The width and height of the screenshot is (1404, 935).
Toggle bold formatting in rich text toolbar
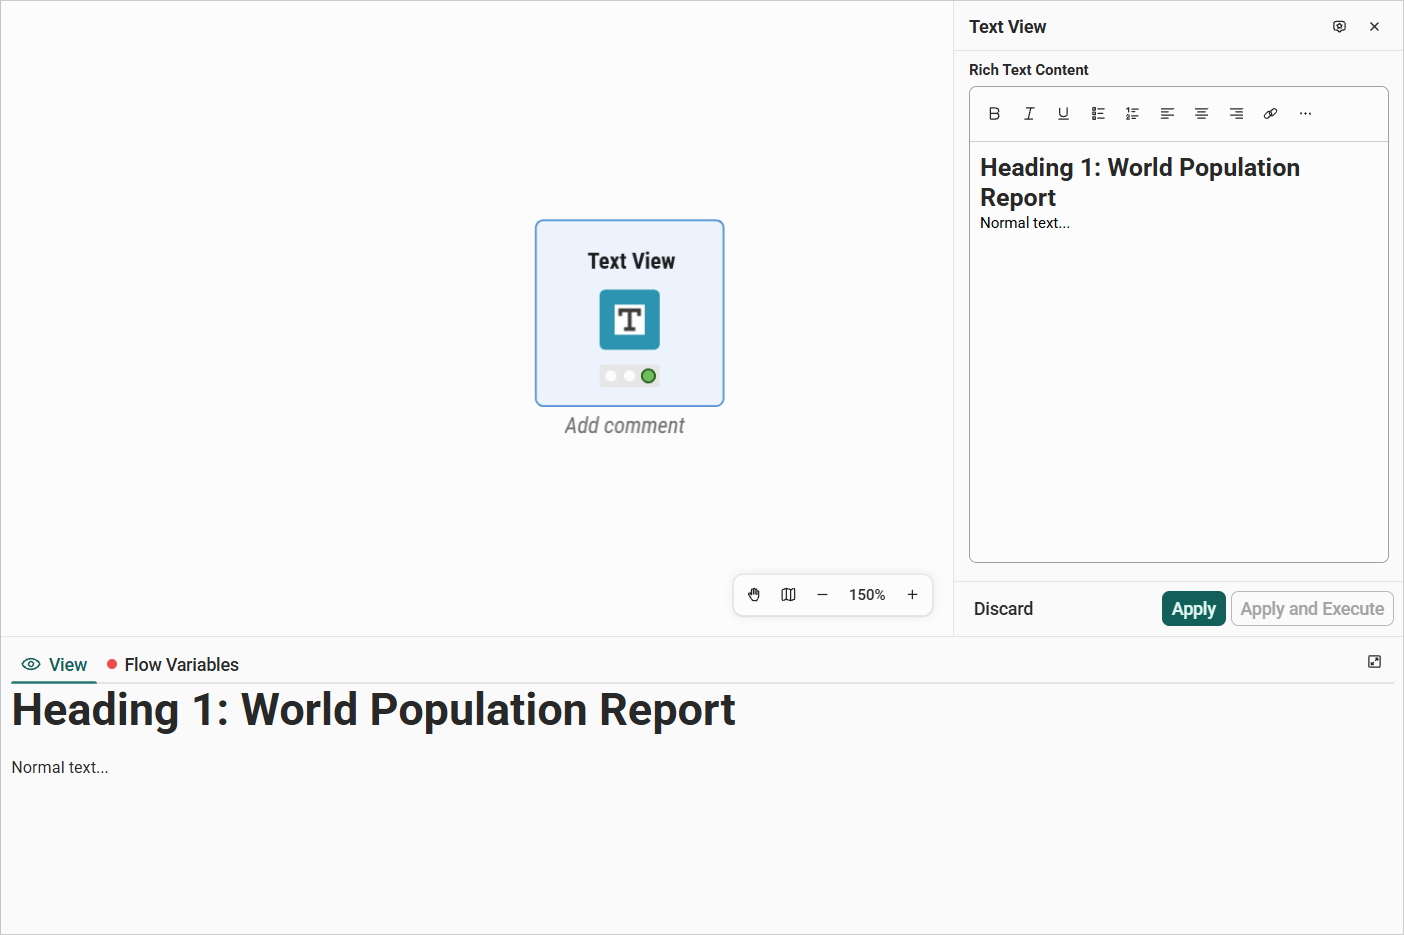pyautogui.click(x=994, y=114)
